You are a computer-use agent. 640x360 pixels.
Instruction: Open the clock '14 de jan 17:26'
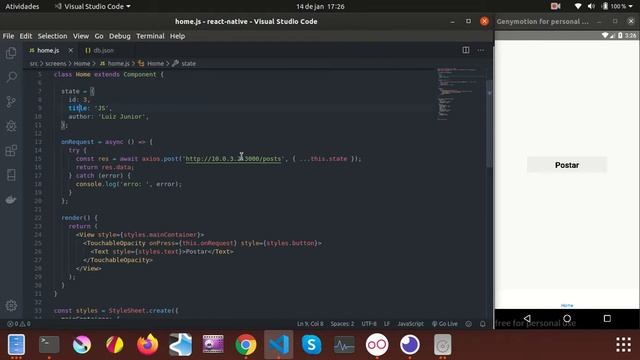click(320, 7)
